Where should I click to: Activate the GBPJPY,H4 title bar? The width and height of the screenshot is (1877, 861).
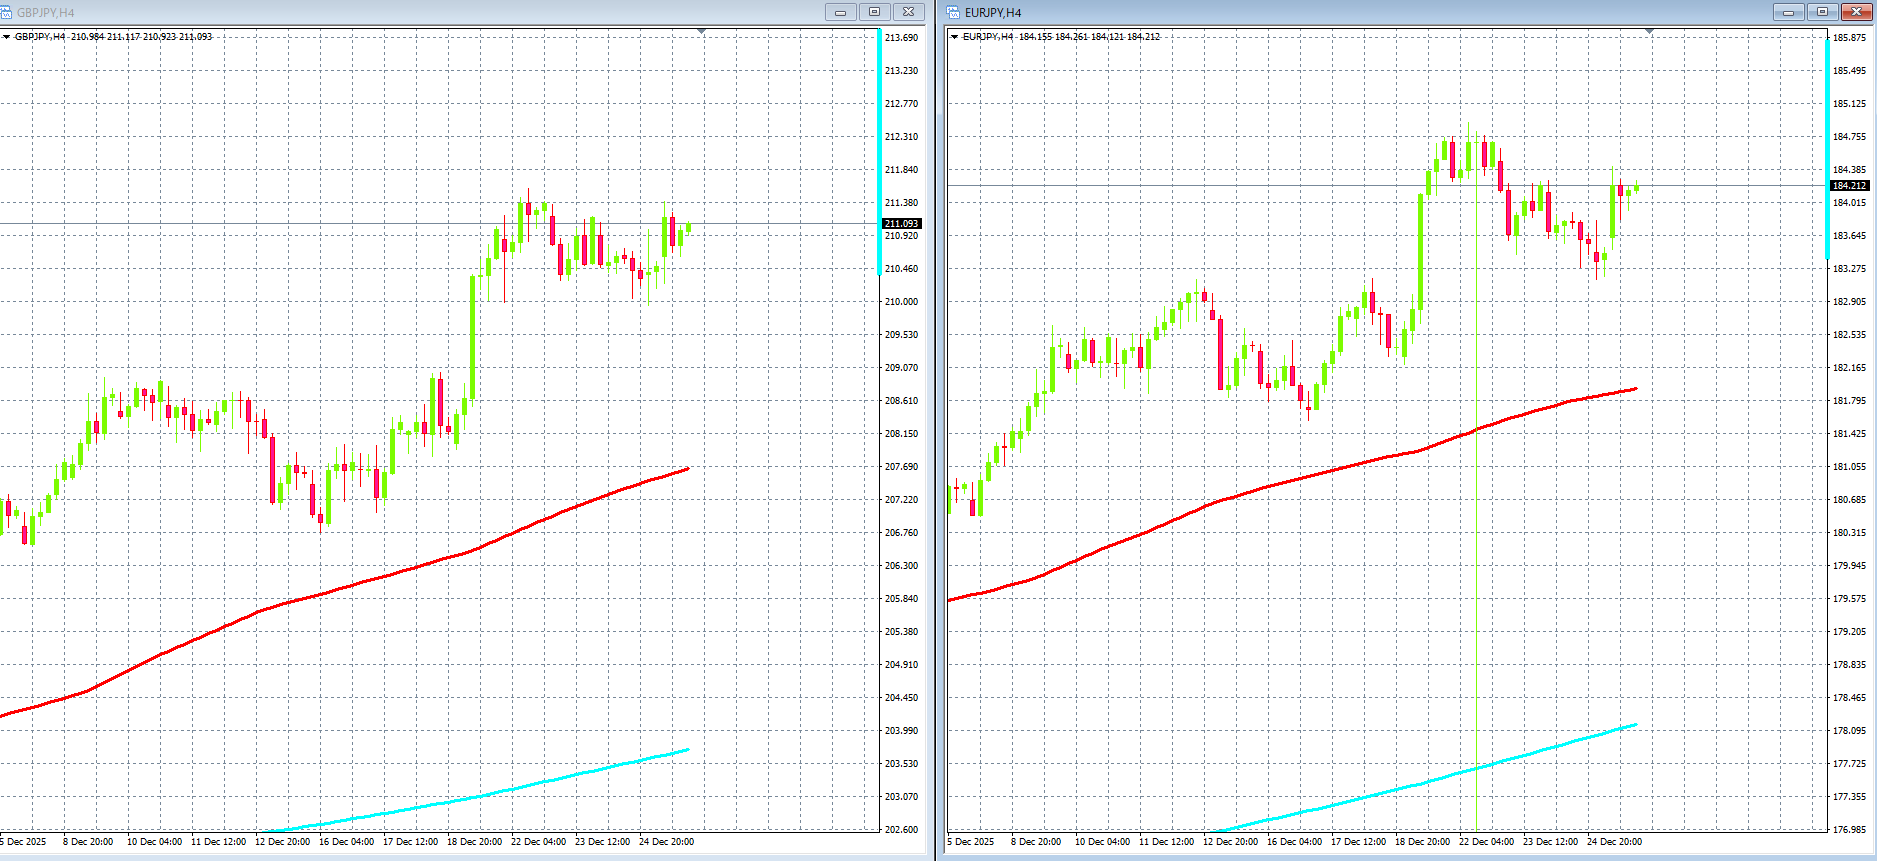[400, 12]
